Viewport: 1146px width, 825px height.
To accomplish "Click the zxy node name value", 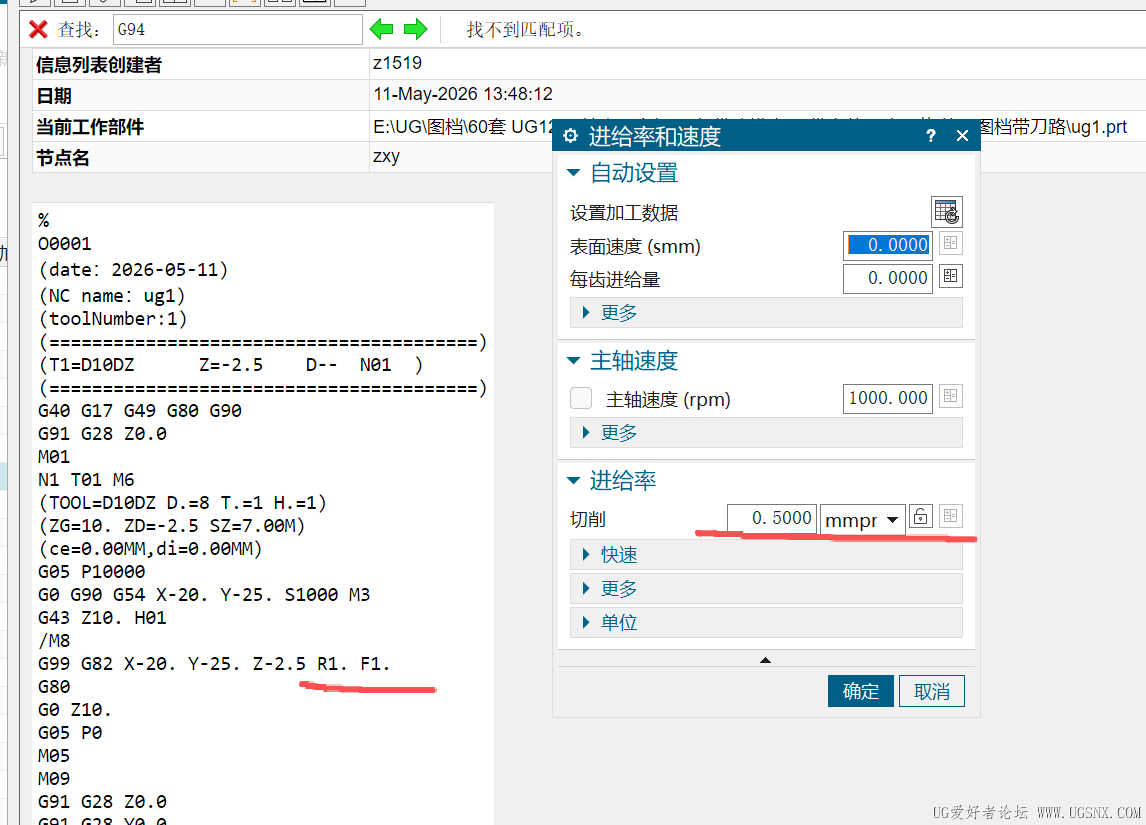I will [387, 156].
